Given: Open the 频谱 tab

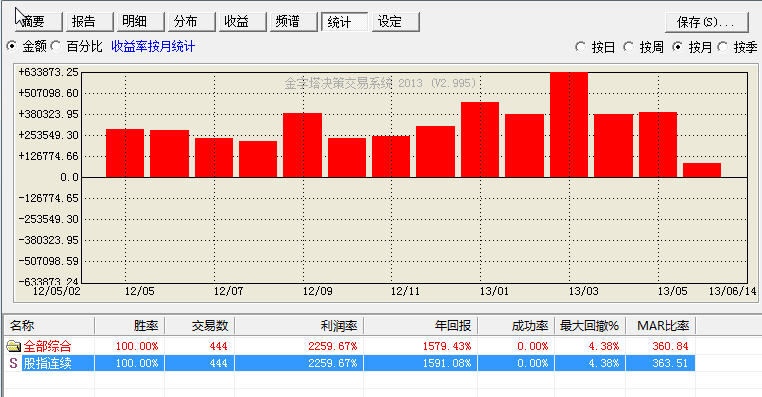Looking at the screenshot, I should 294,21.
